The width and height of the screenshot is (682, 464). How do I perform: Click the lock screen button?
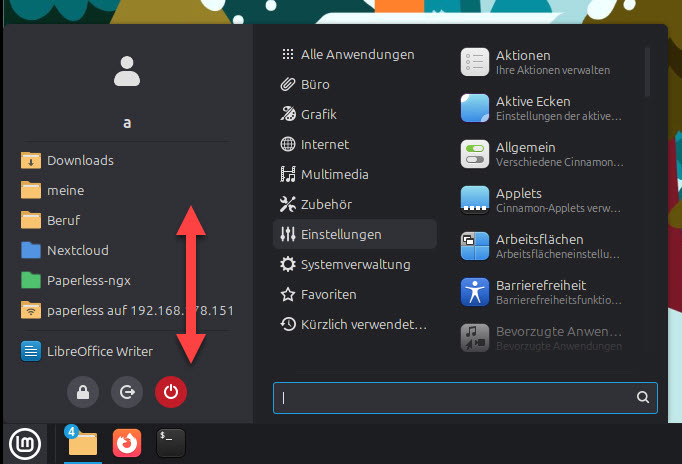(x=83, y=393)
